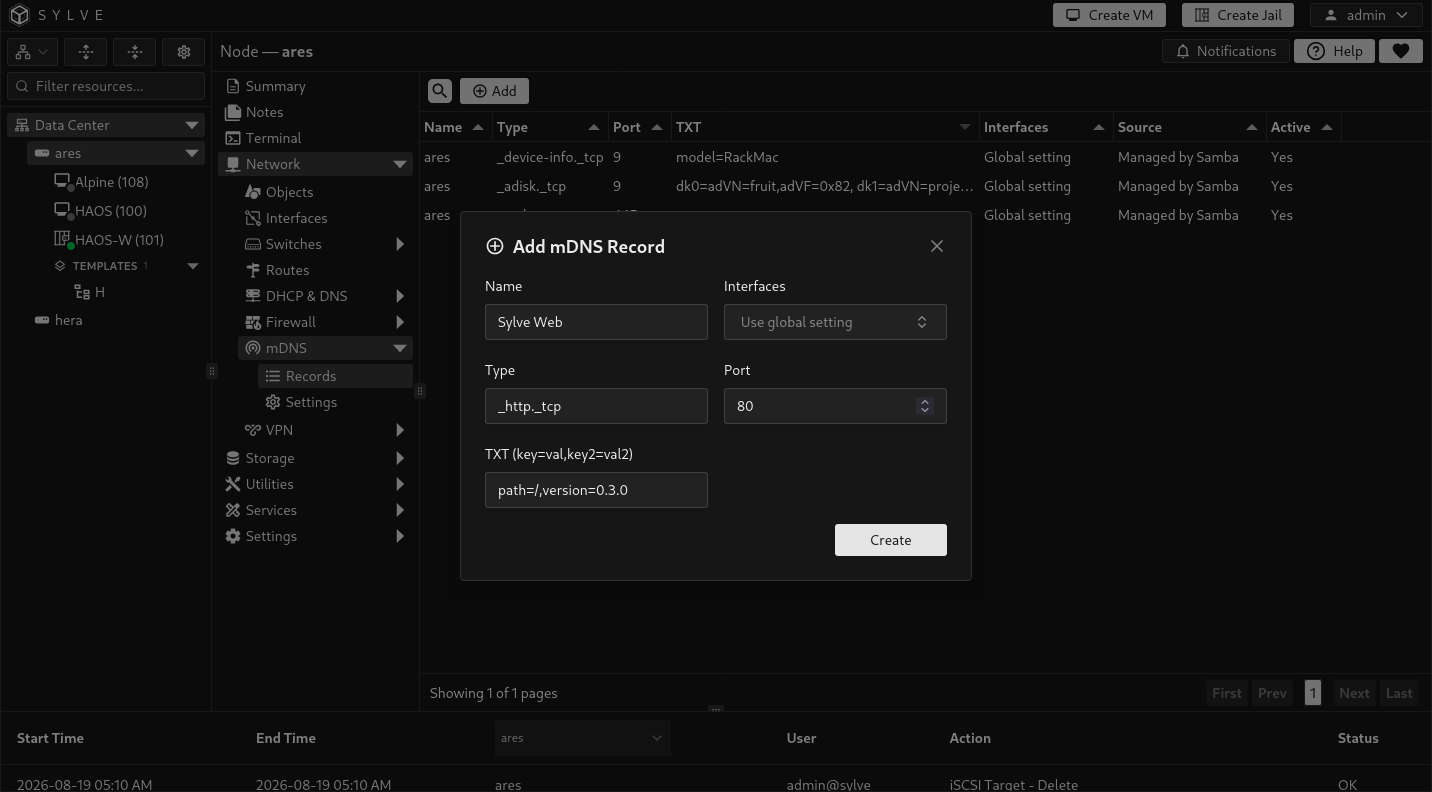Select the HAOS-W (101) VM

tap(119, 240)
